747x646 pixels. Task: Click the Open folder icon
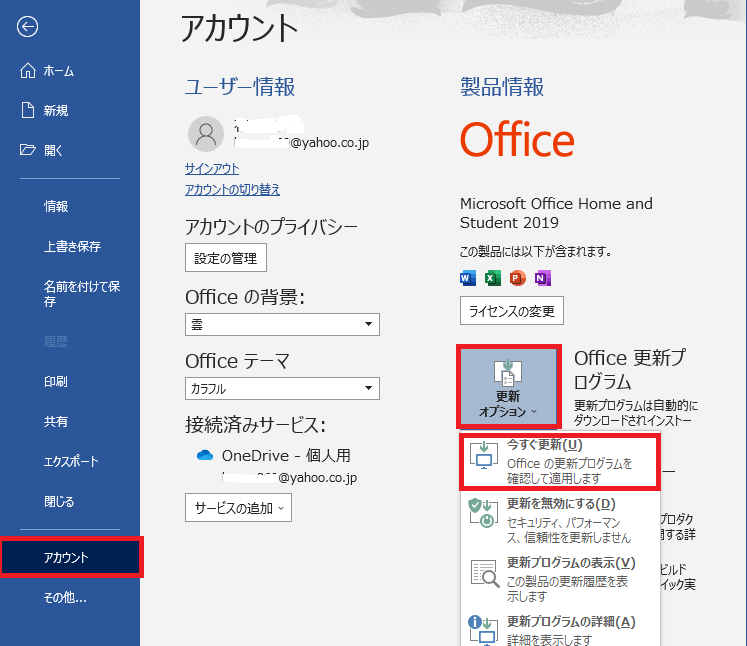[x=28, y=150]
